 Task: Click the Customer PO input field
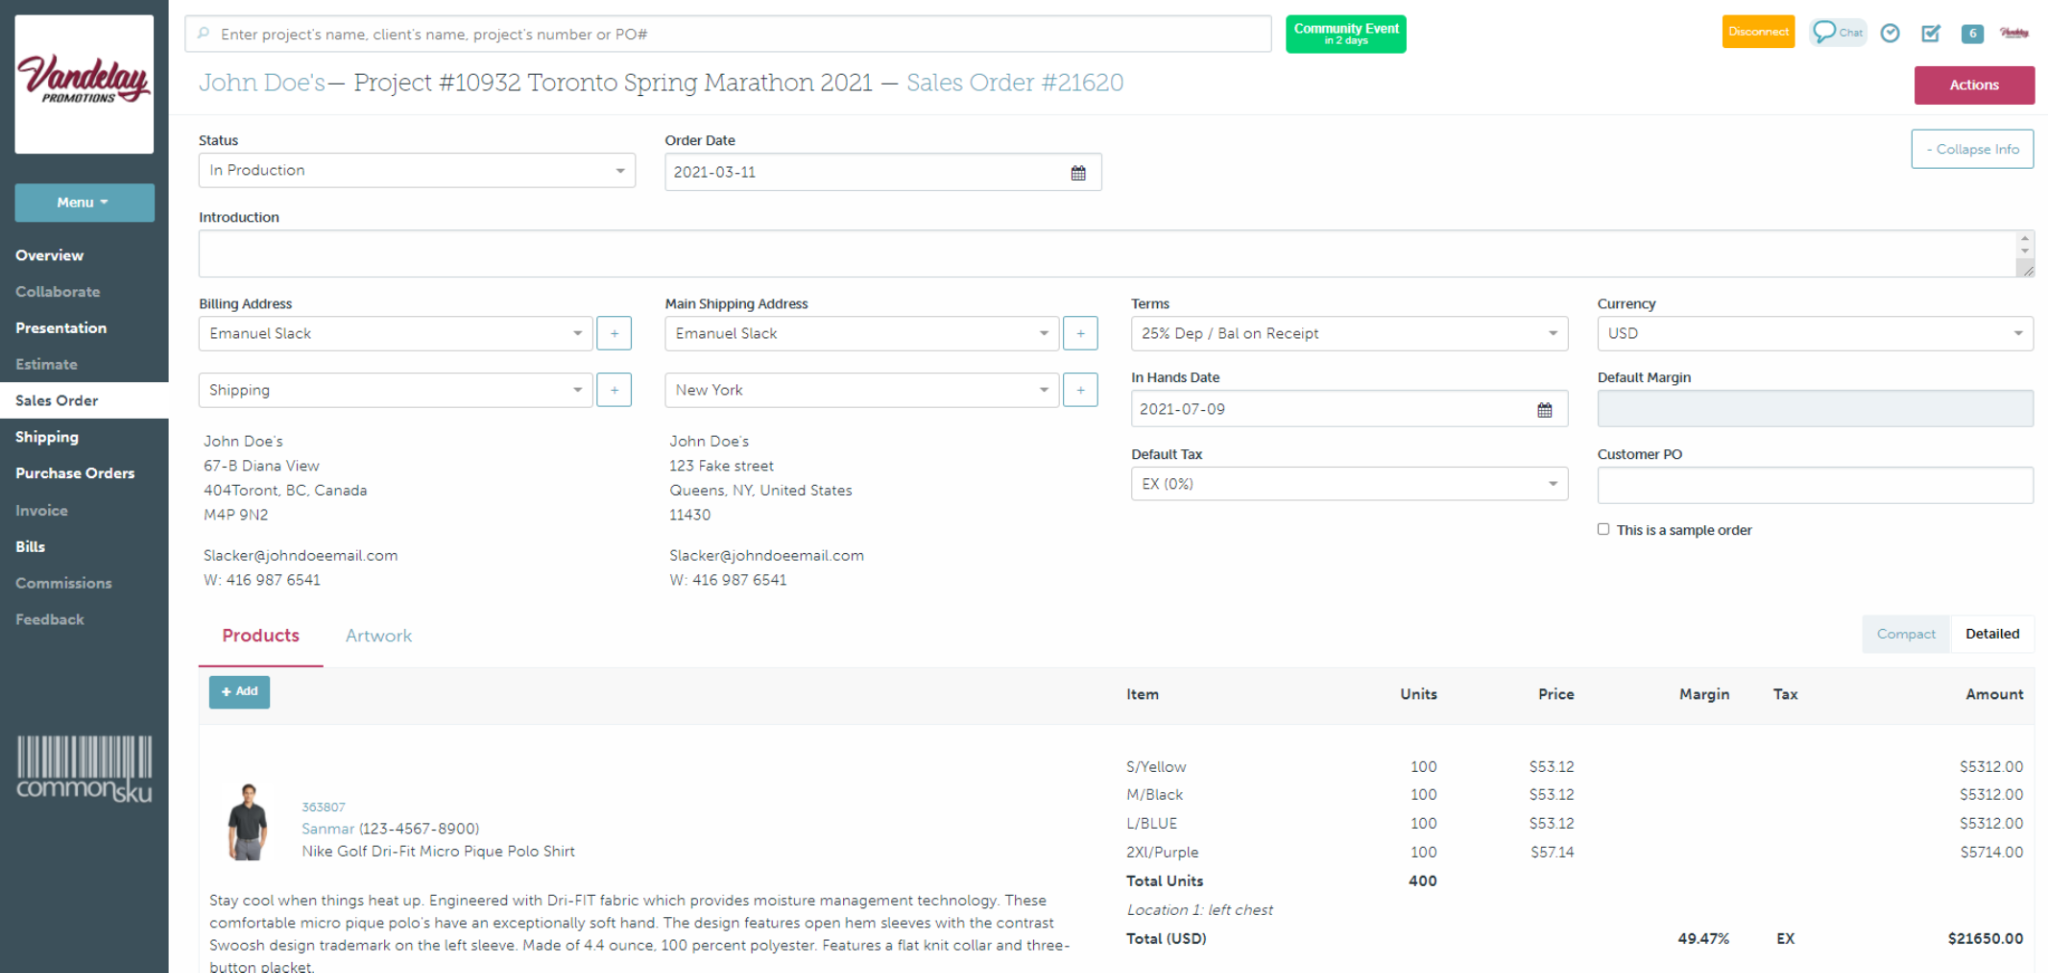[1815, 485]
